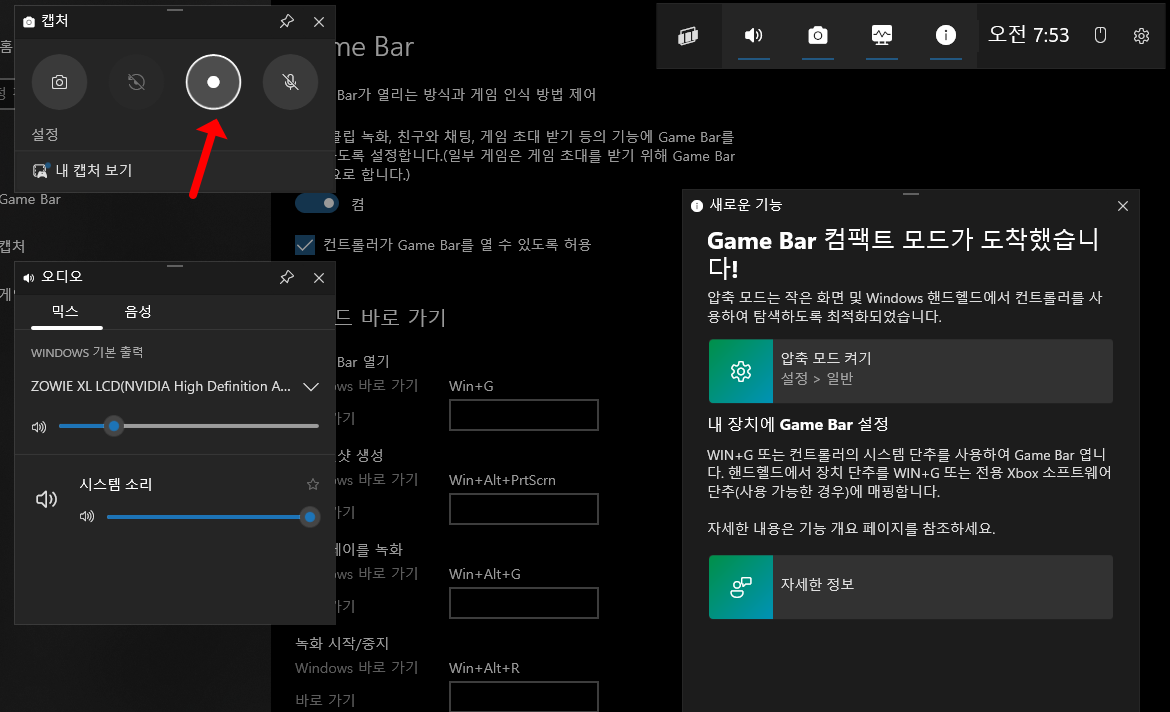Screen dimensions: 1170x712
Task: Open the Resources info widget on the Game Bar
Action: click(945, 36)
